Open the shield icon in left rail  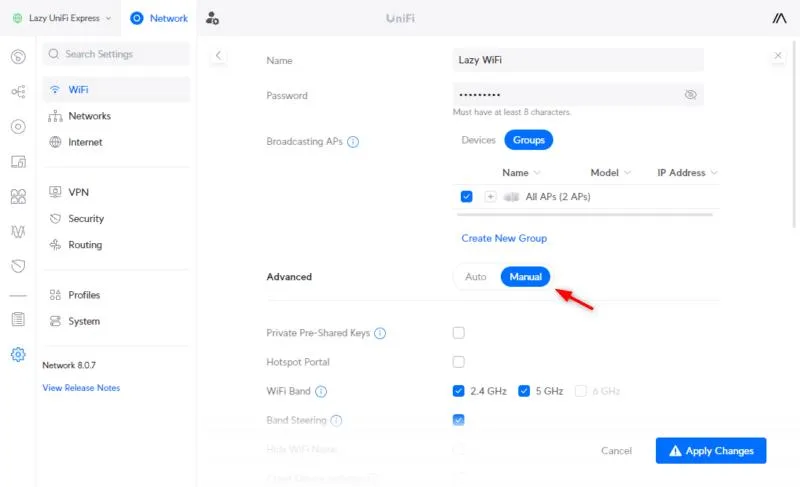tap(18, 266)
